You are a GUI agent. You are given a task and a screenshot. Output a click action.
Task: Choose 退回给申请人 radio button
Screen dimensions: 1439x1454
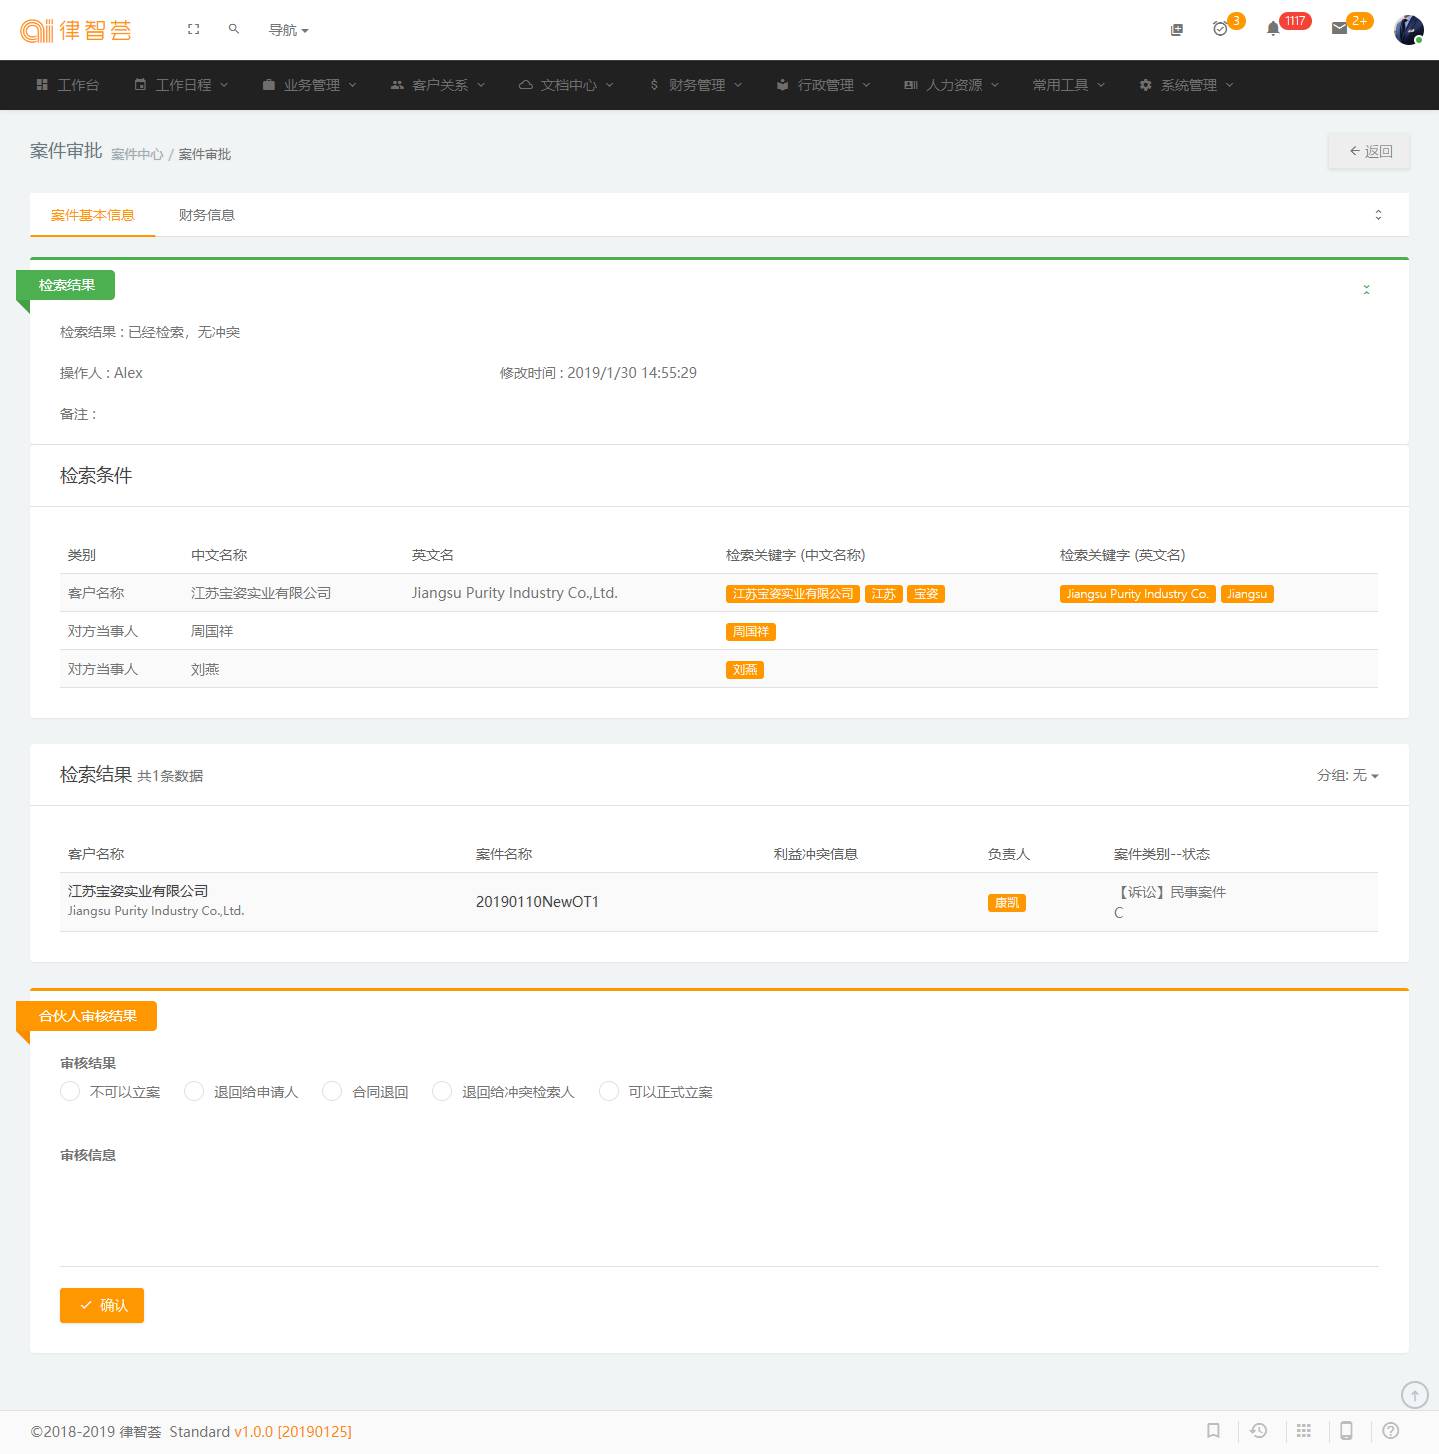194,1091
